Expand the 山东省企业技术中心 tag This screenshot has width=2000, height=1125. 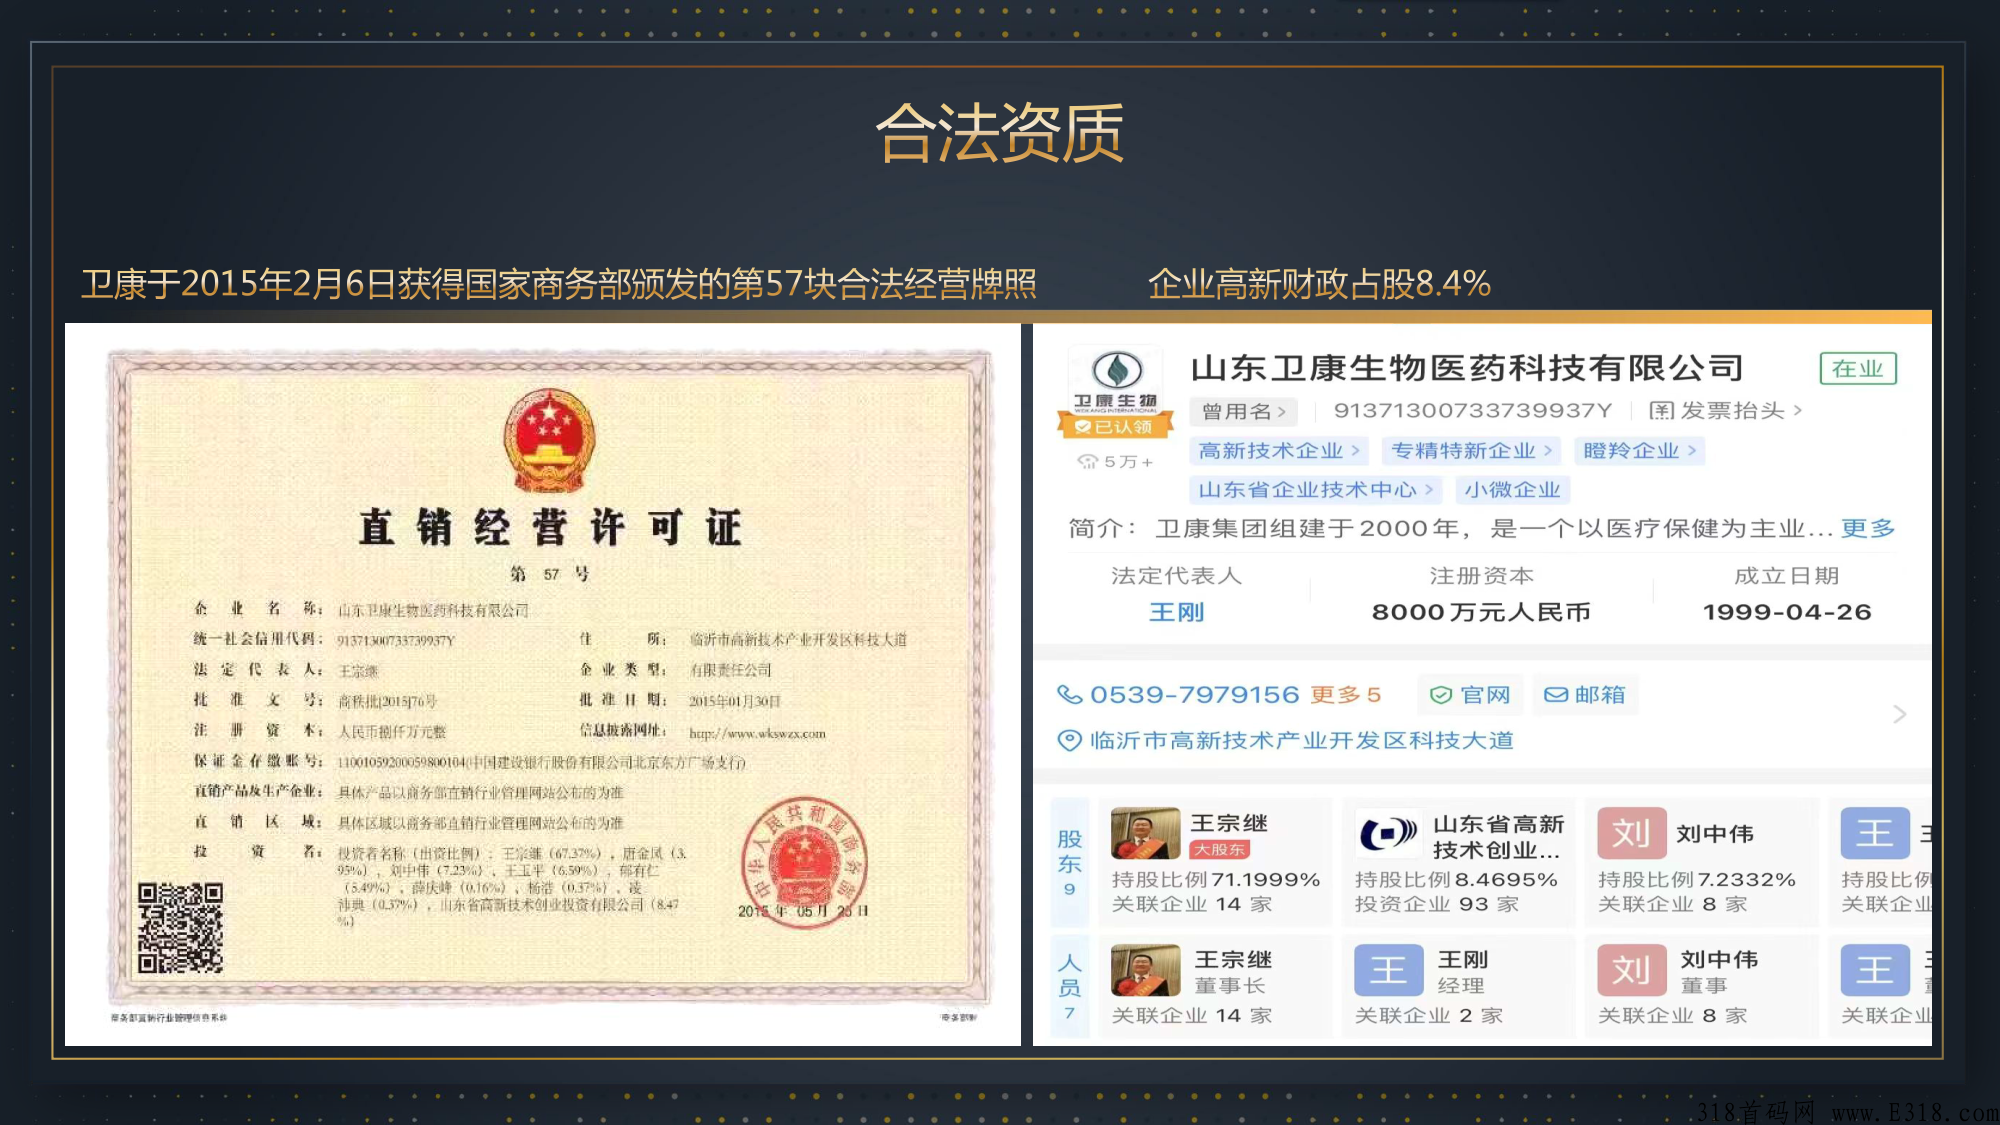coord(1315,490)
